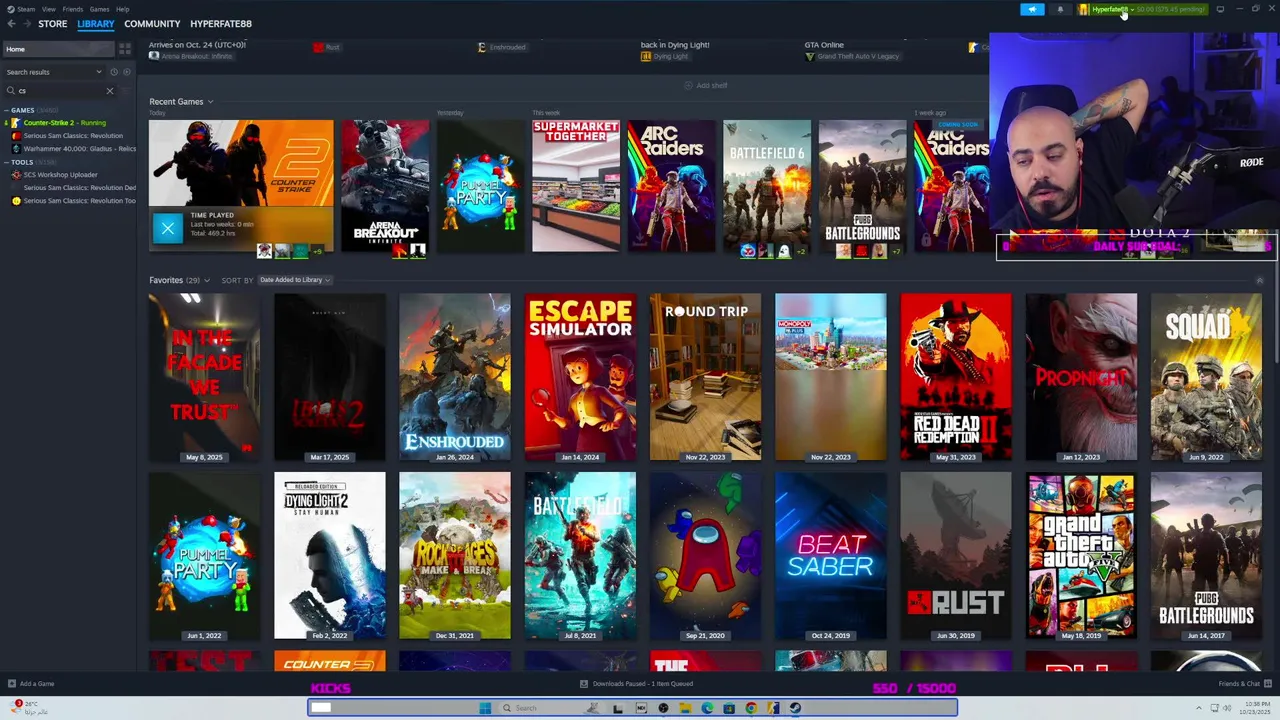
Task: Click the Add a Game plus icon
Action: pyautogui.click(x=12, y=684)
